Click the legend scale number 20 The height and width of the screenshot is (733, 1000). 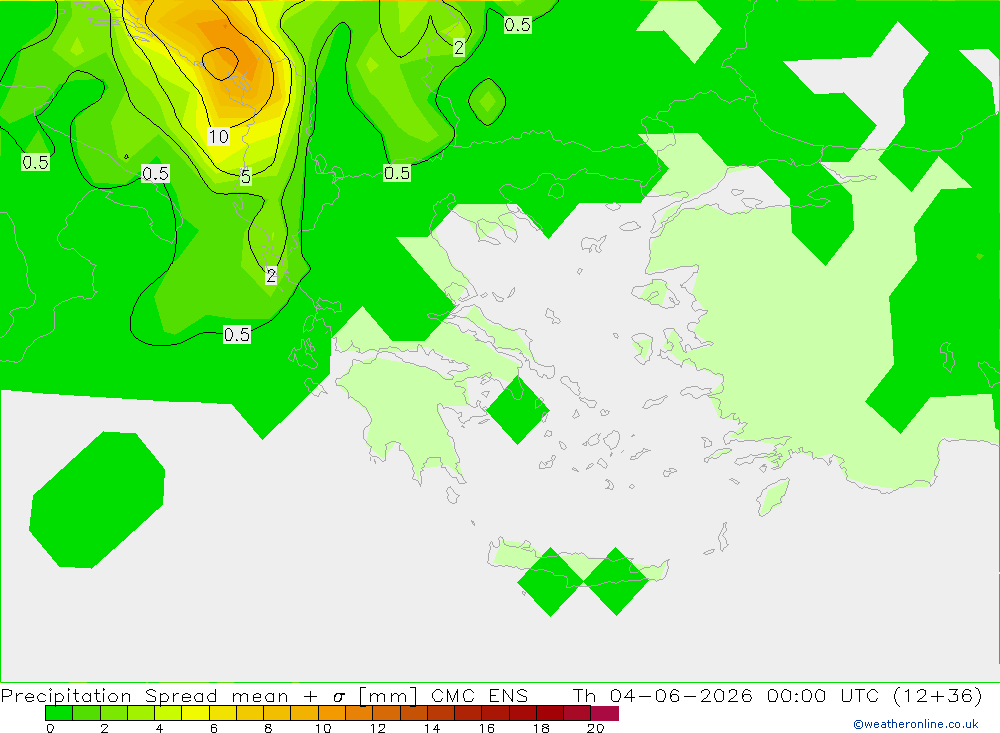click(596, 728)
